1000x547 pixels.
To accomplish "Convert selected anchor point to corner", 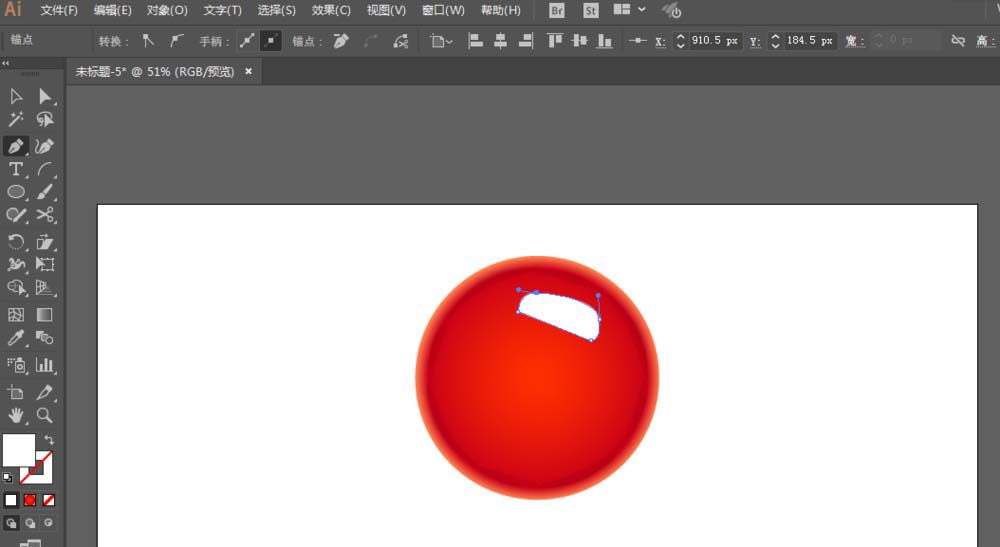I will [148, 41].
